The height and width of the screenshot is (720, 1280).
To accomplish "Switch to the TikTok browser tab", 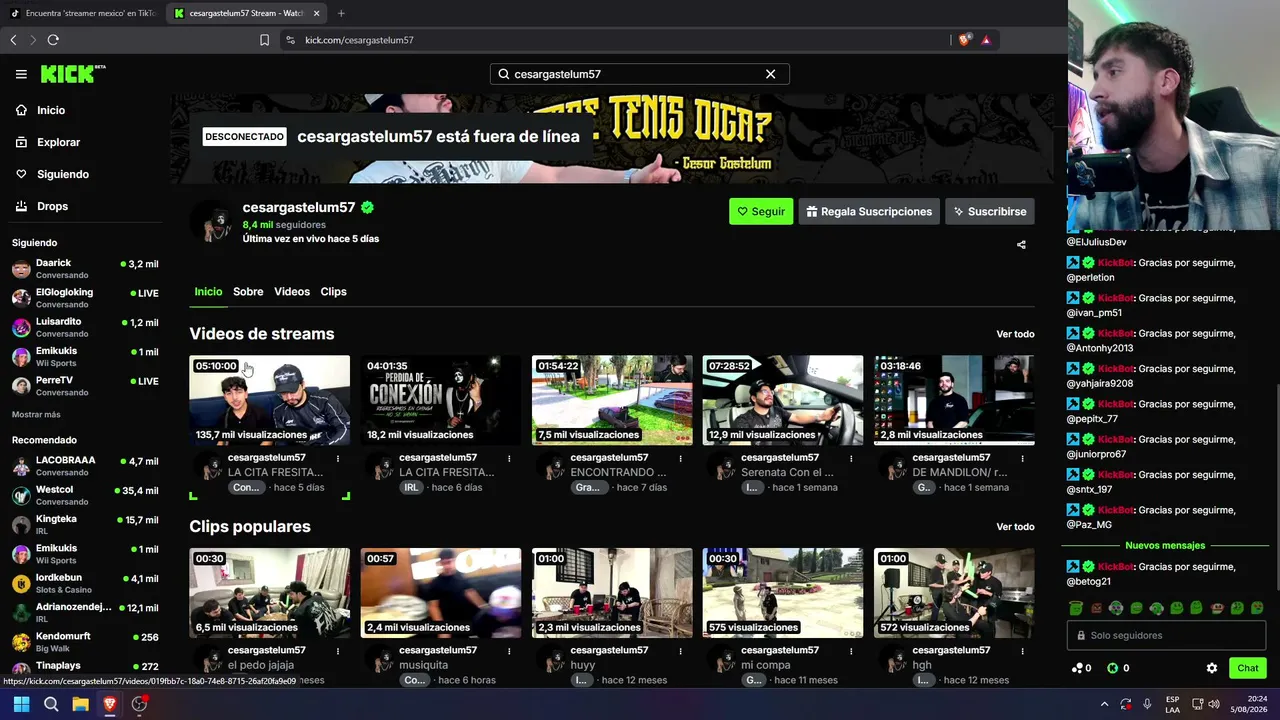I will [x=82, y=13].
